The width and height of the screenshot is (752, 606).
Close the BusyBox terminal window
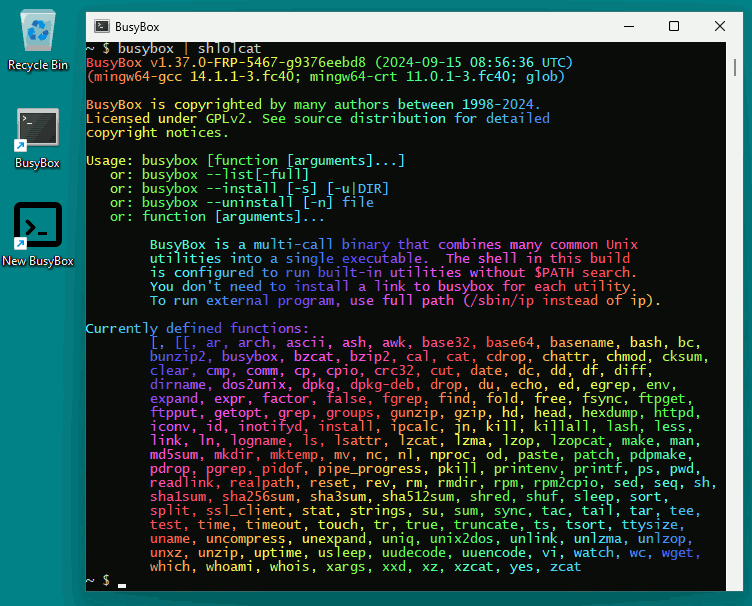pos(720,27)
